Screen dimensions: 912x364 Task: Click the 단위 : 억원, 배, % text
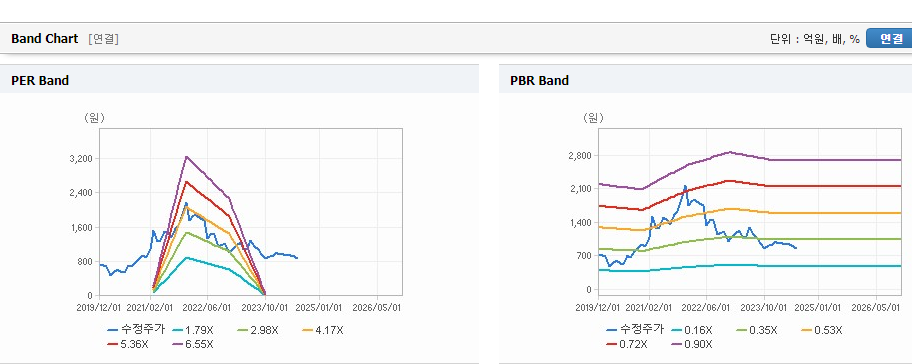click(814, 39)
